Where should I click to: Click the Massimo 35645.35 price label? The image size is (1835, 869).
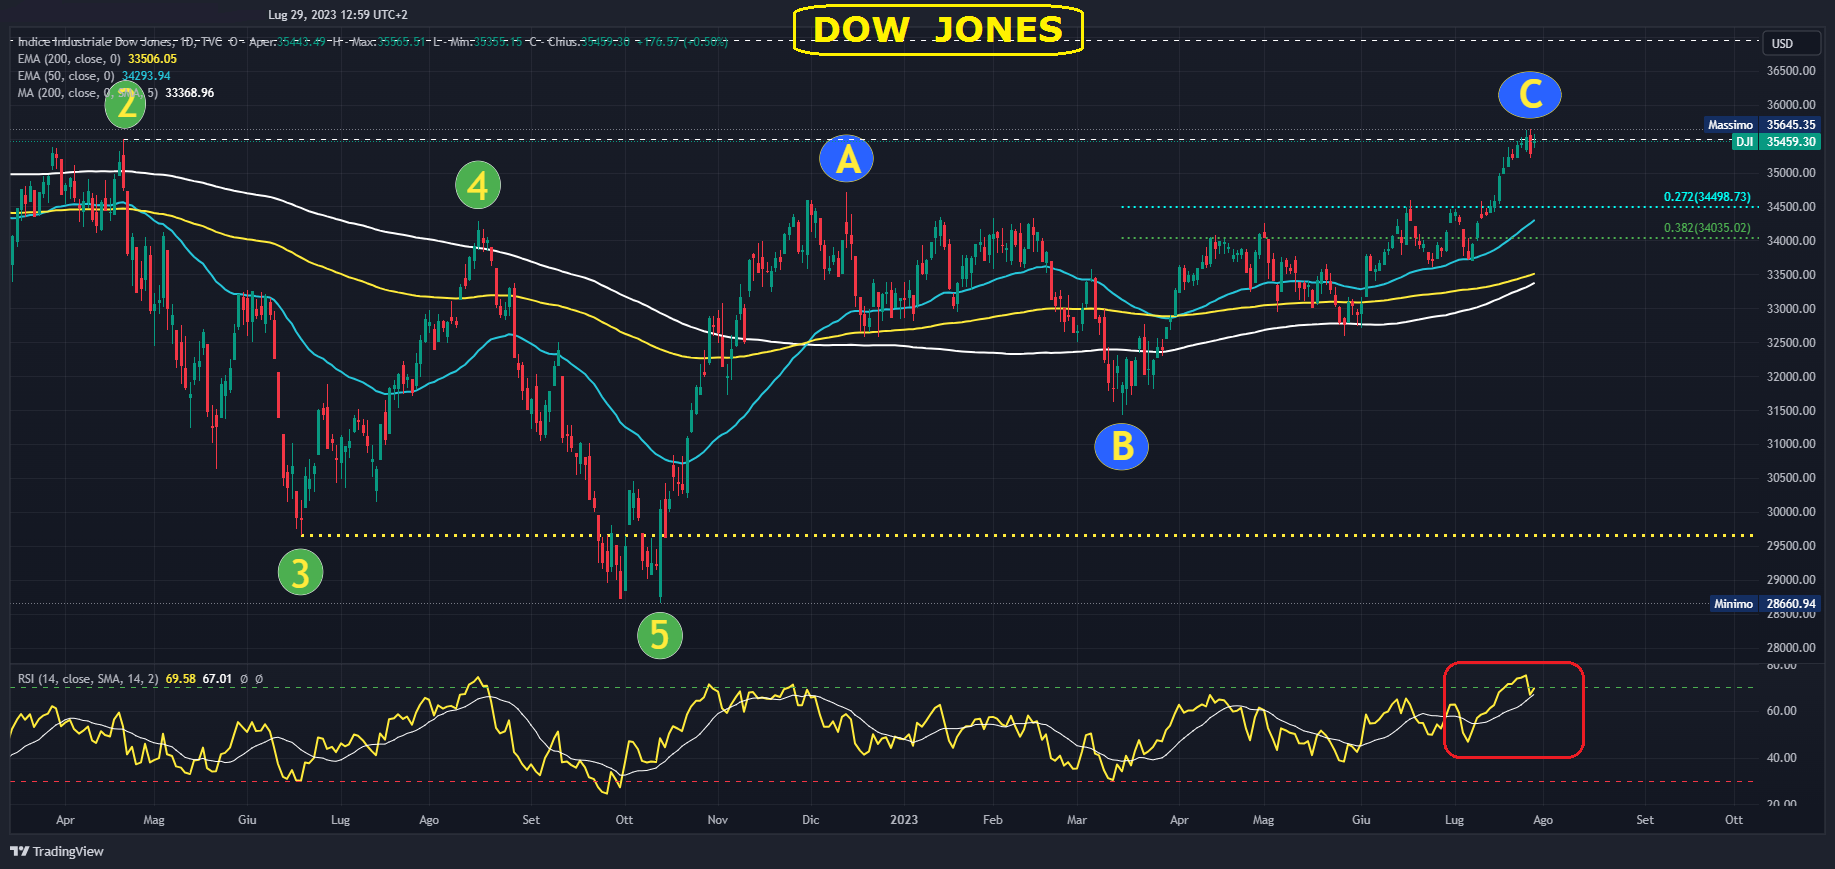pyautogui.click(x=1763, y=125)
